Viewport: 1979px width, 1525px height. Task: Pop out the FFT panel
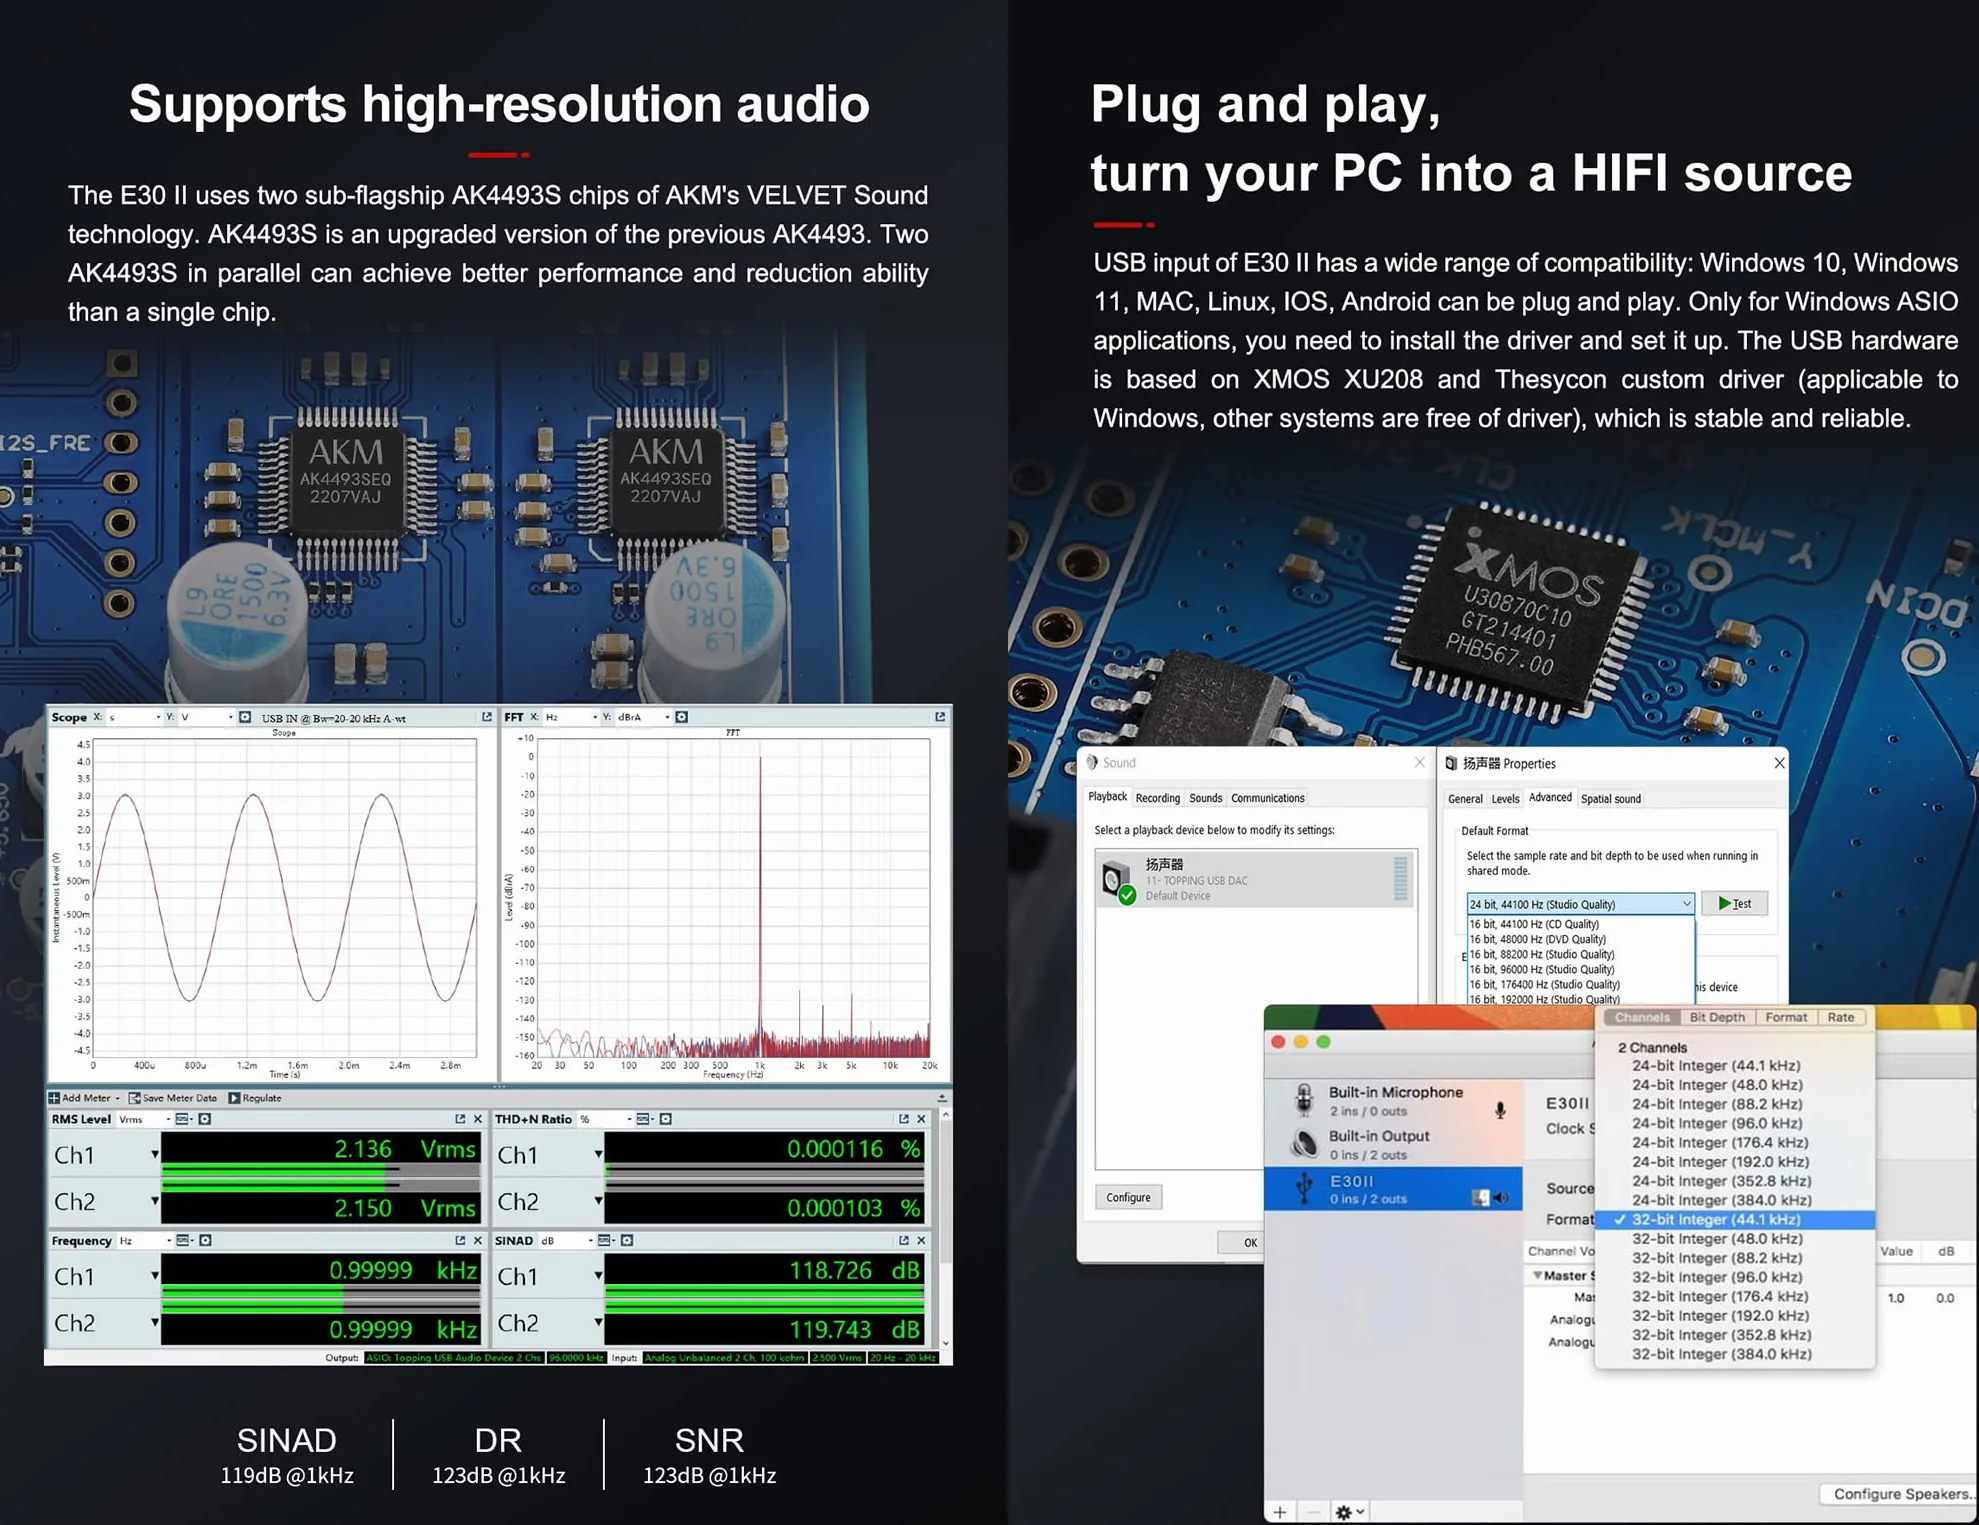(940, 717)
